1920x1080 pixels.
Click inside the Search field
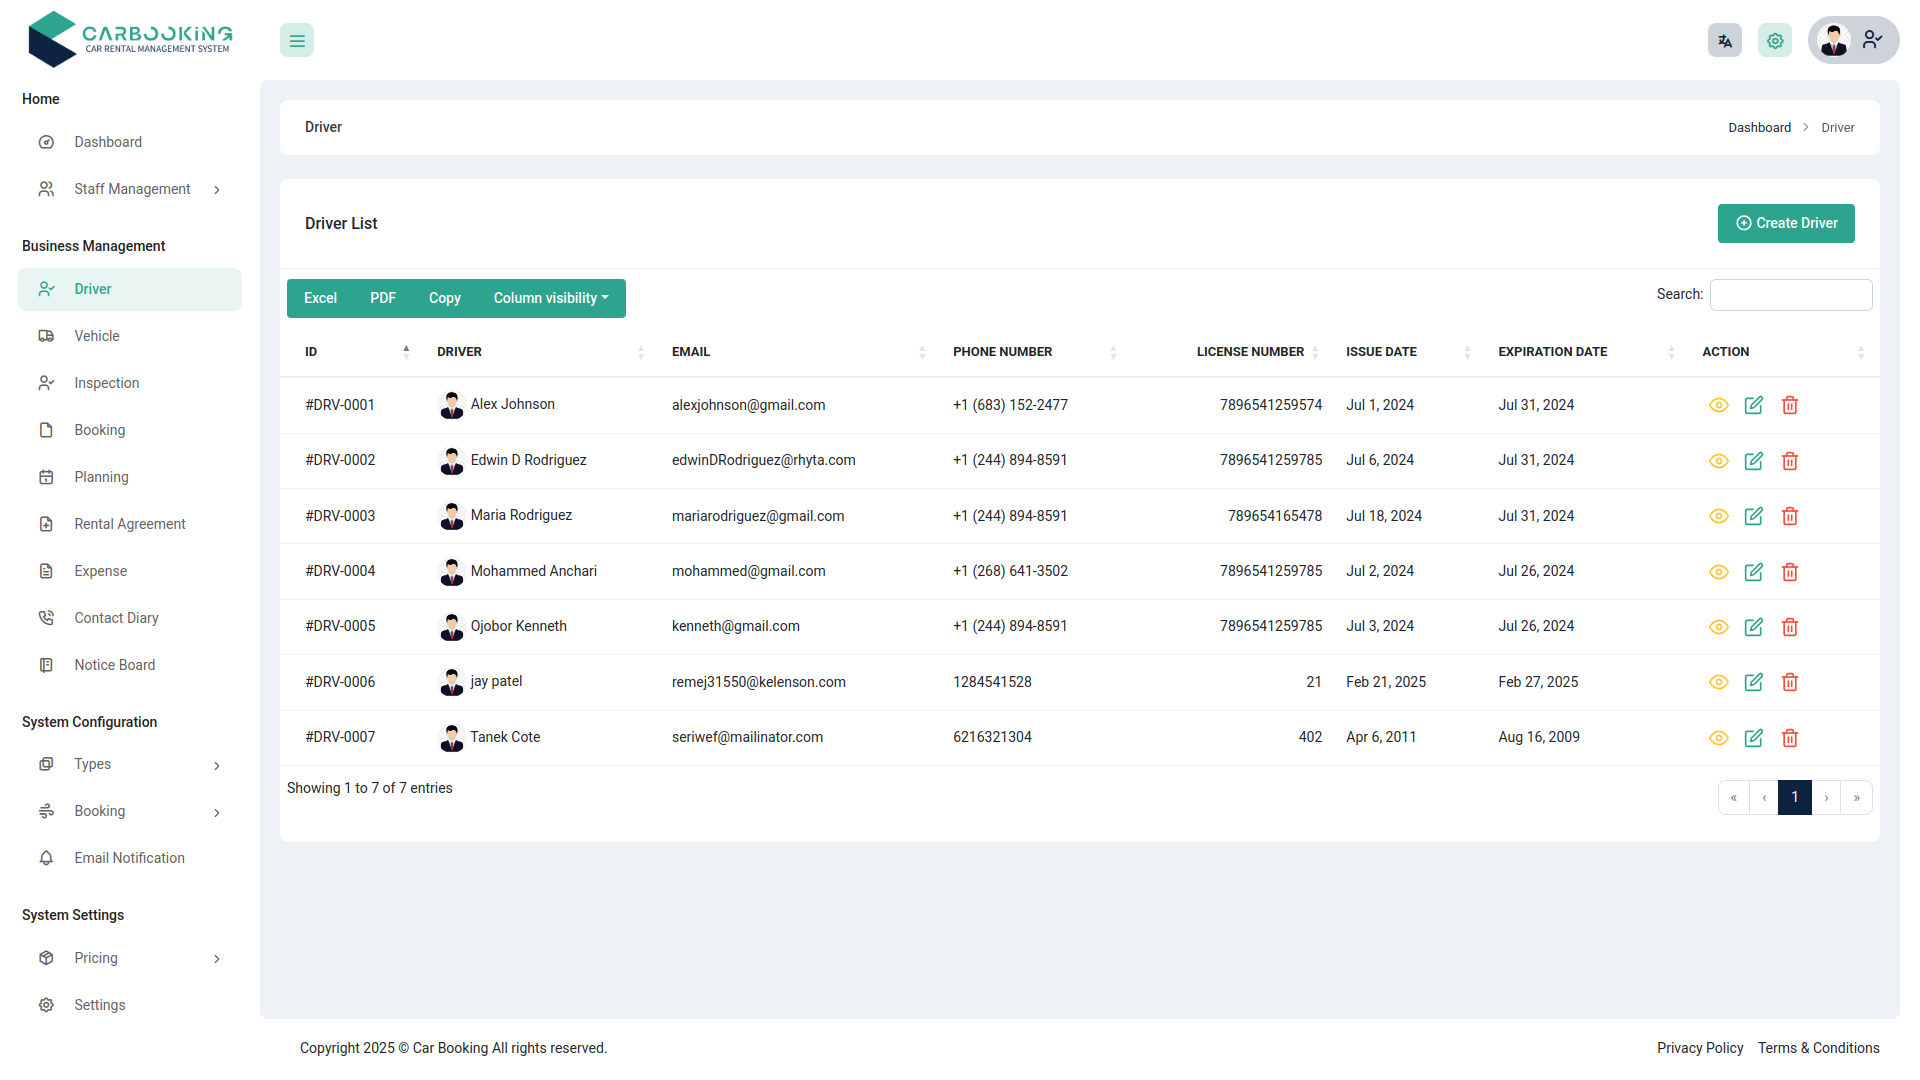point(1790,294)
